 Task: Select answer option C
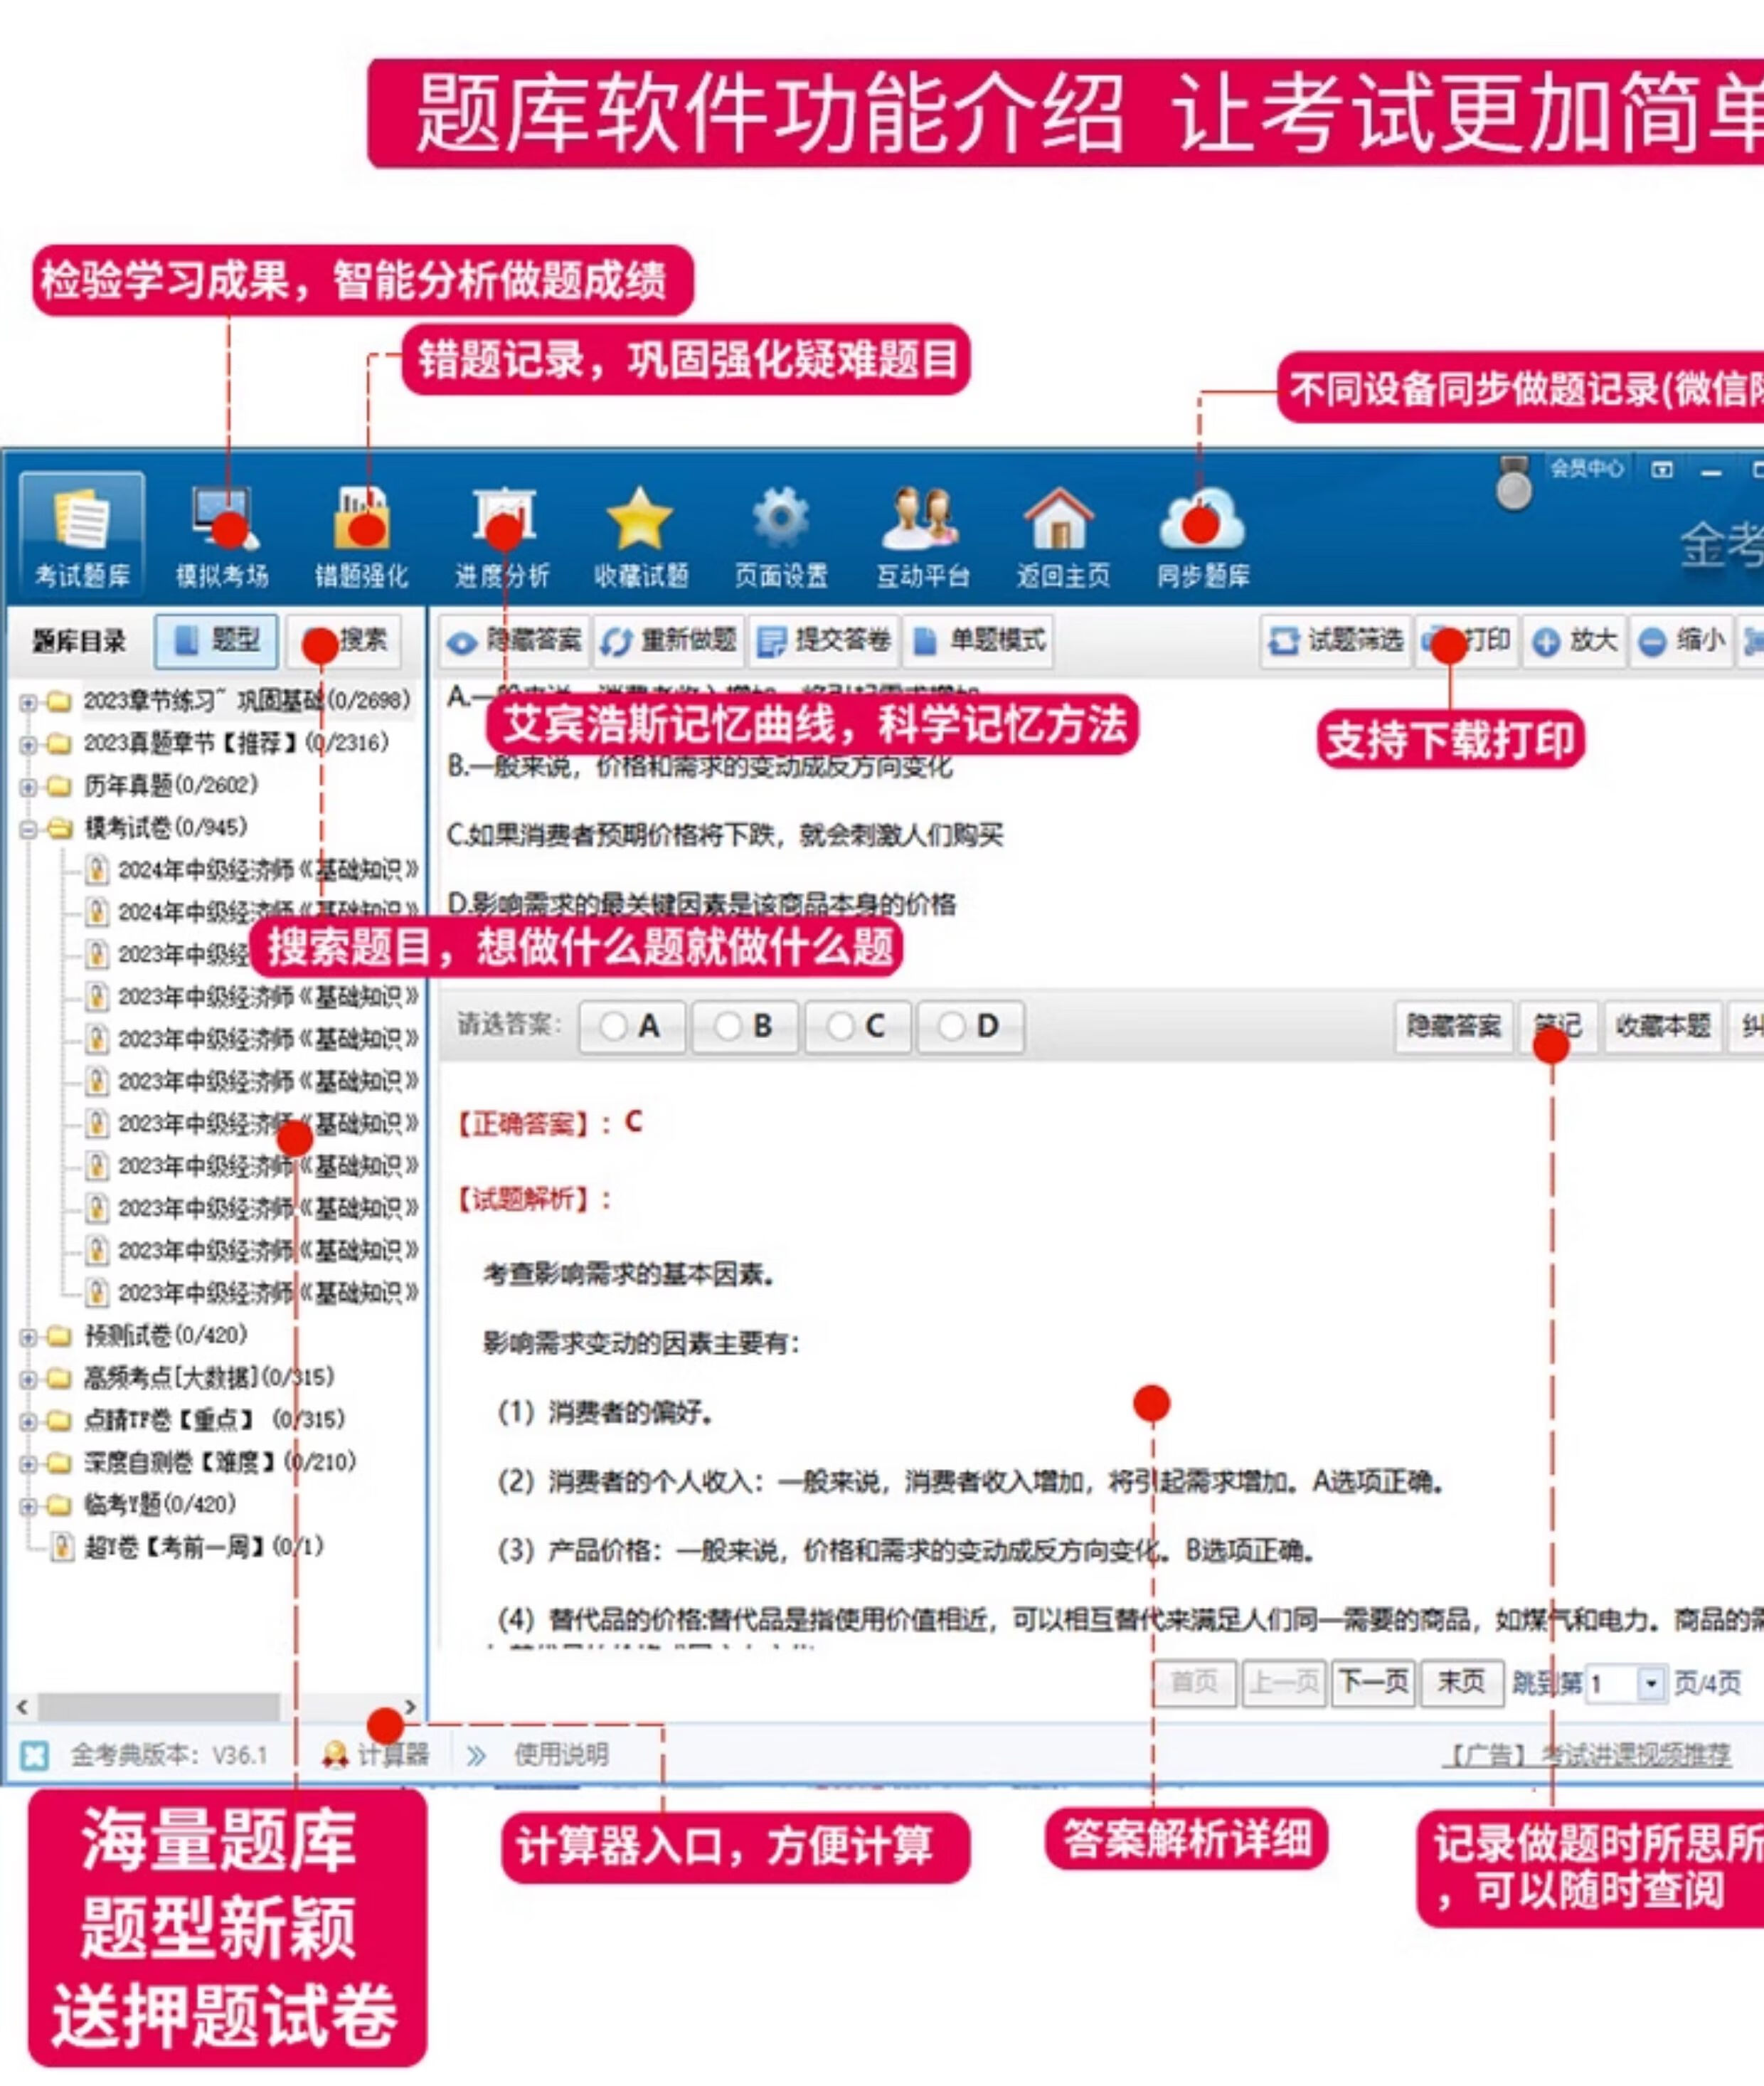click(x=858, y=1026)
